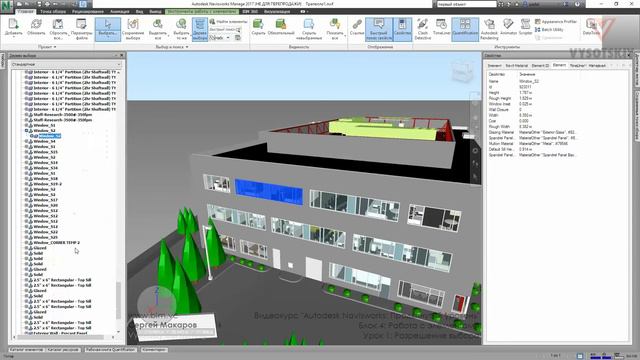Toggle the Quantification tool button
This screenshot has height=360, width=640.
tap(465, 29)
